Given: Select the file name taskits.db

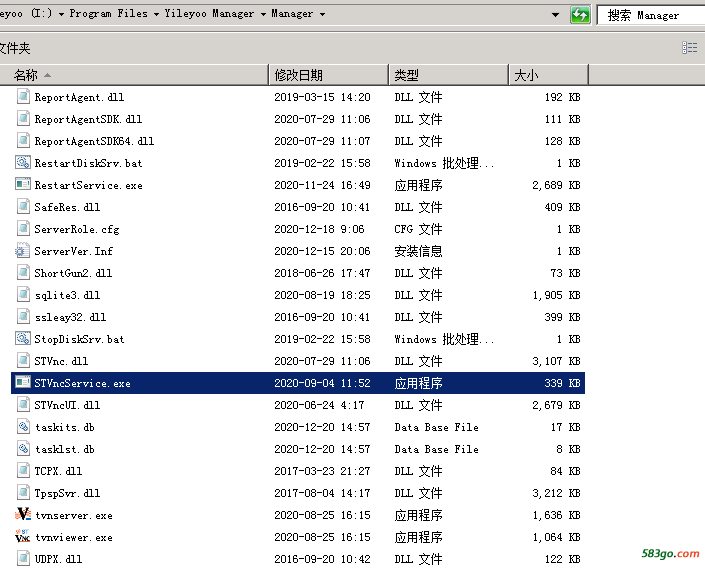Looking at the screenshot, I should tap(65, 427).
